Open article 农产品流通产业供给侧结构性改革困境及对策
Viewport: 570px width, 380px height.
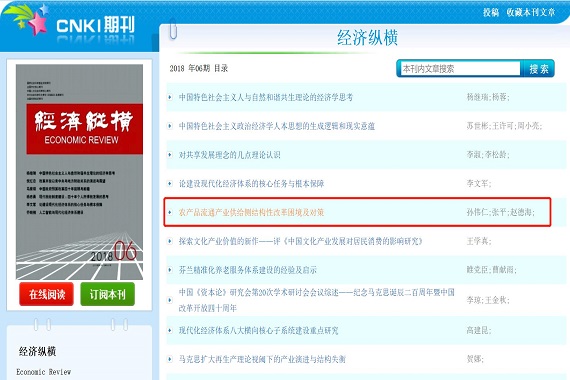251,212
